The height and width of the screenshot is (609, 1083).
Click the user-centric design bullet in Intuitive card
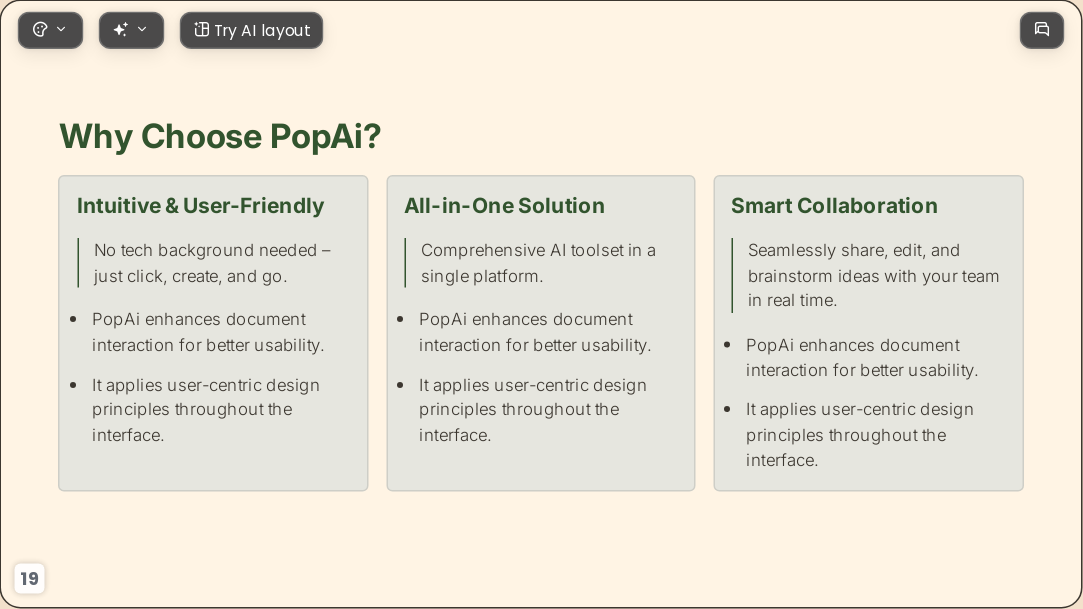click(x=205, y=410)
